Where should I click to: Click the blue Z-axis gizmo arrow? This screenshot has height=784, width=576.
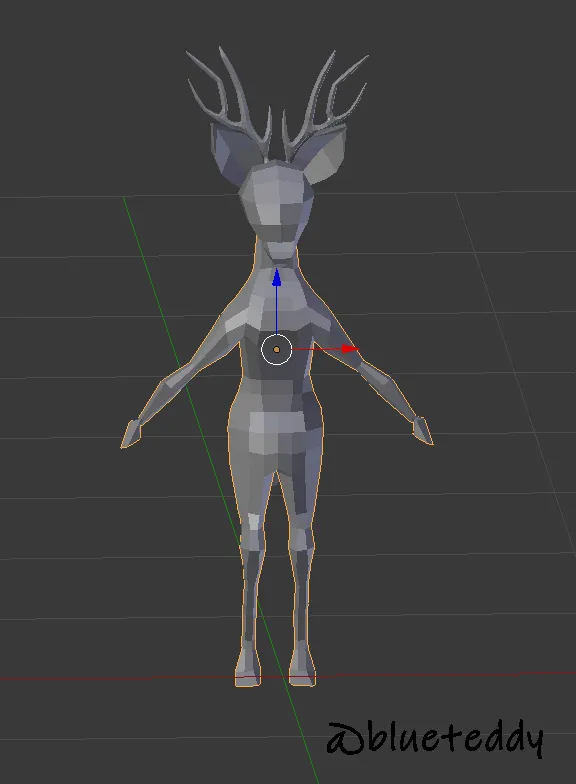[x=276, y=278]
